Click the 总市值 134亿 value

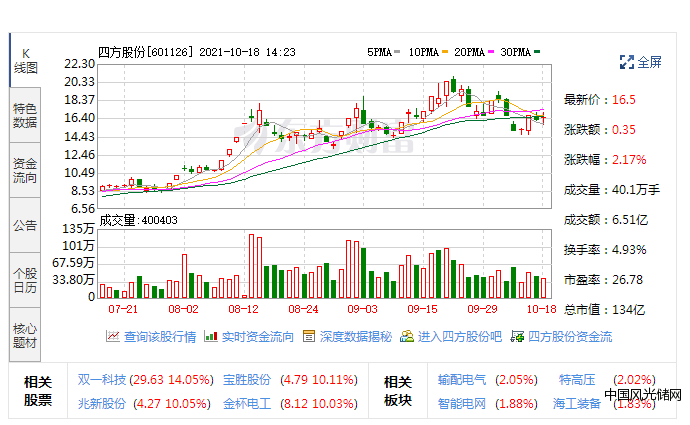click(x=628, y=310)
